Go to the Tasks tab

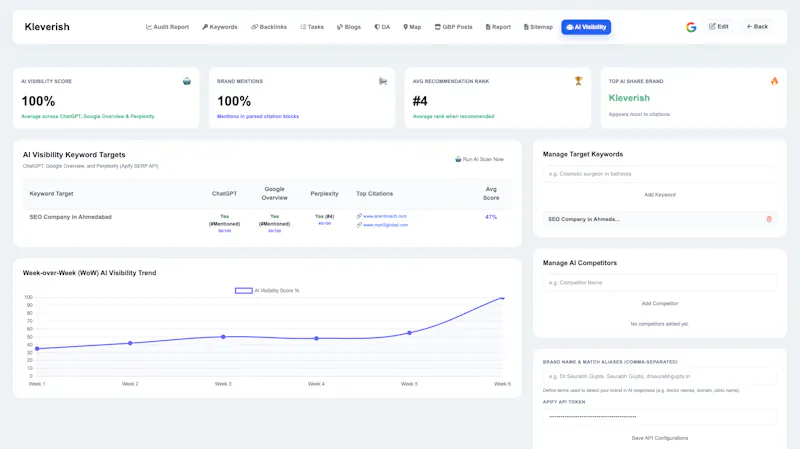312,27
